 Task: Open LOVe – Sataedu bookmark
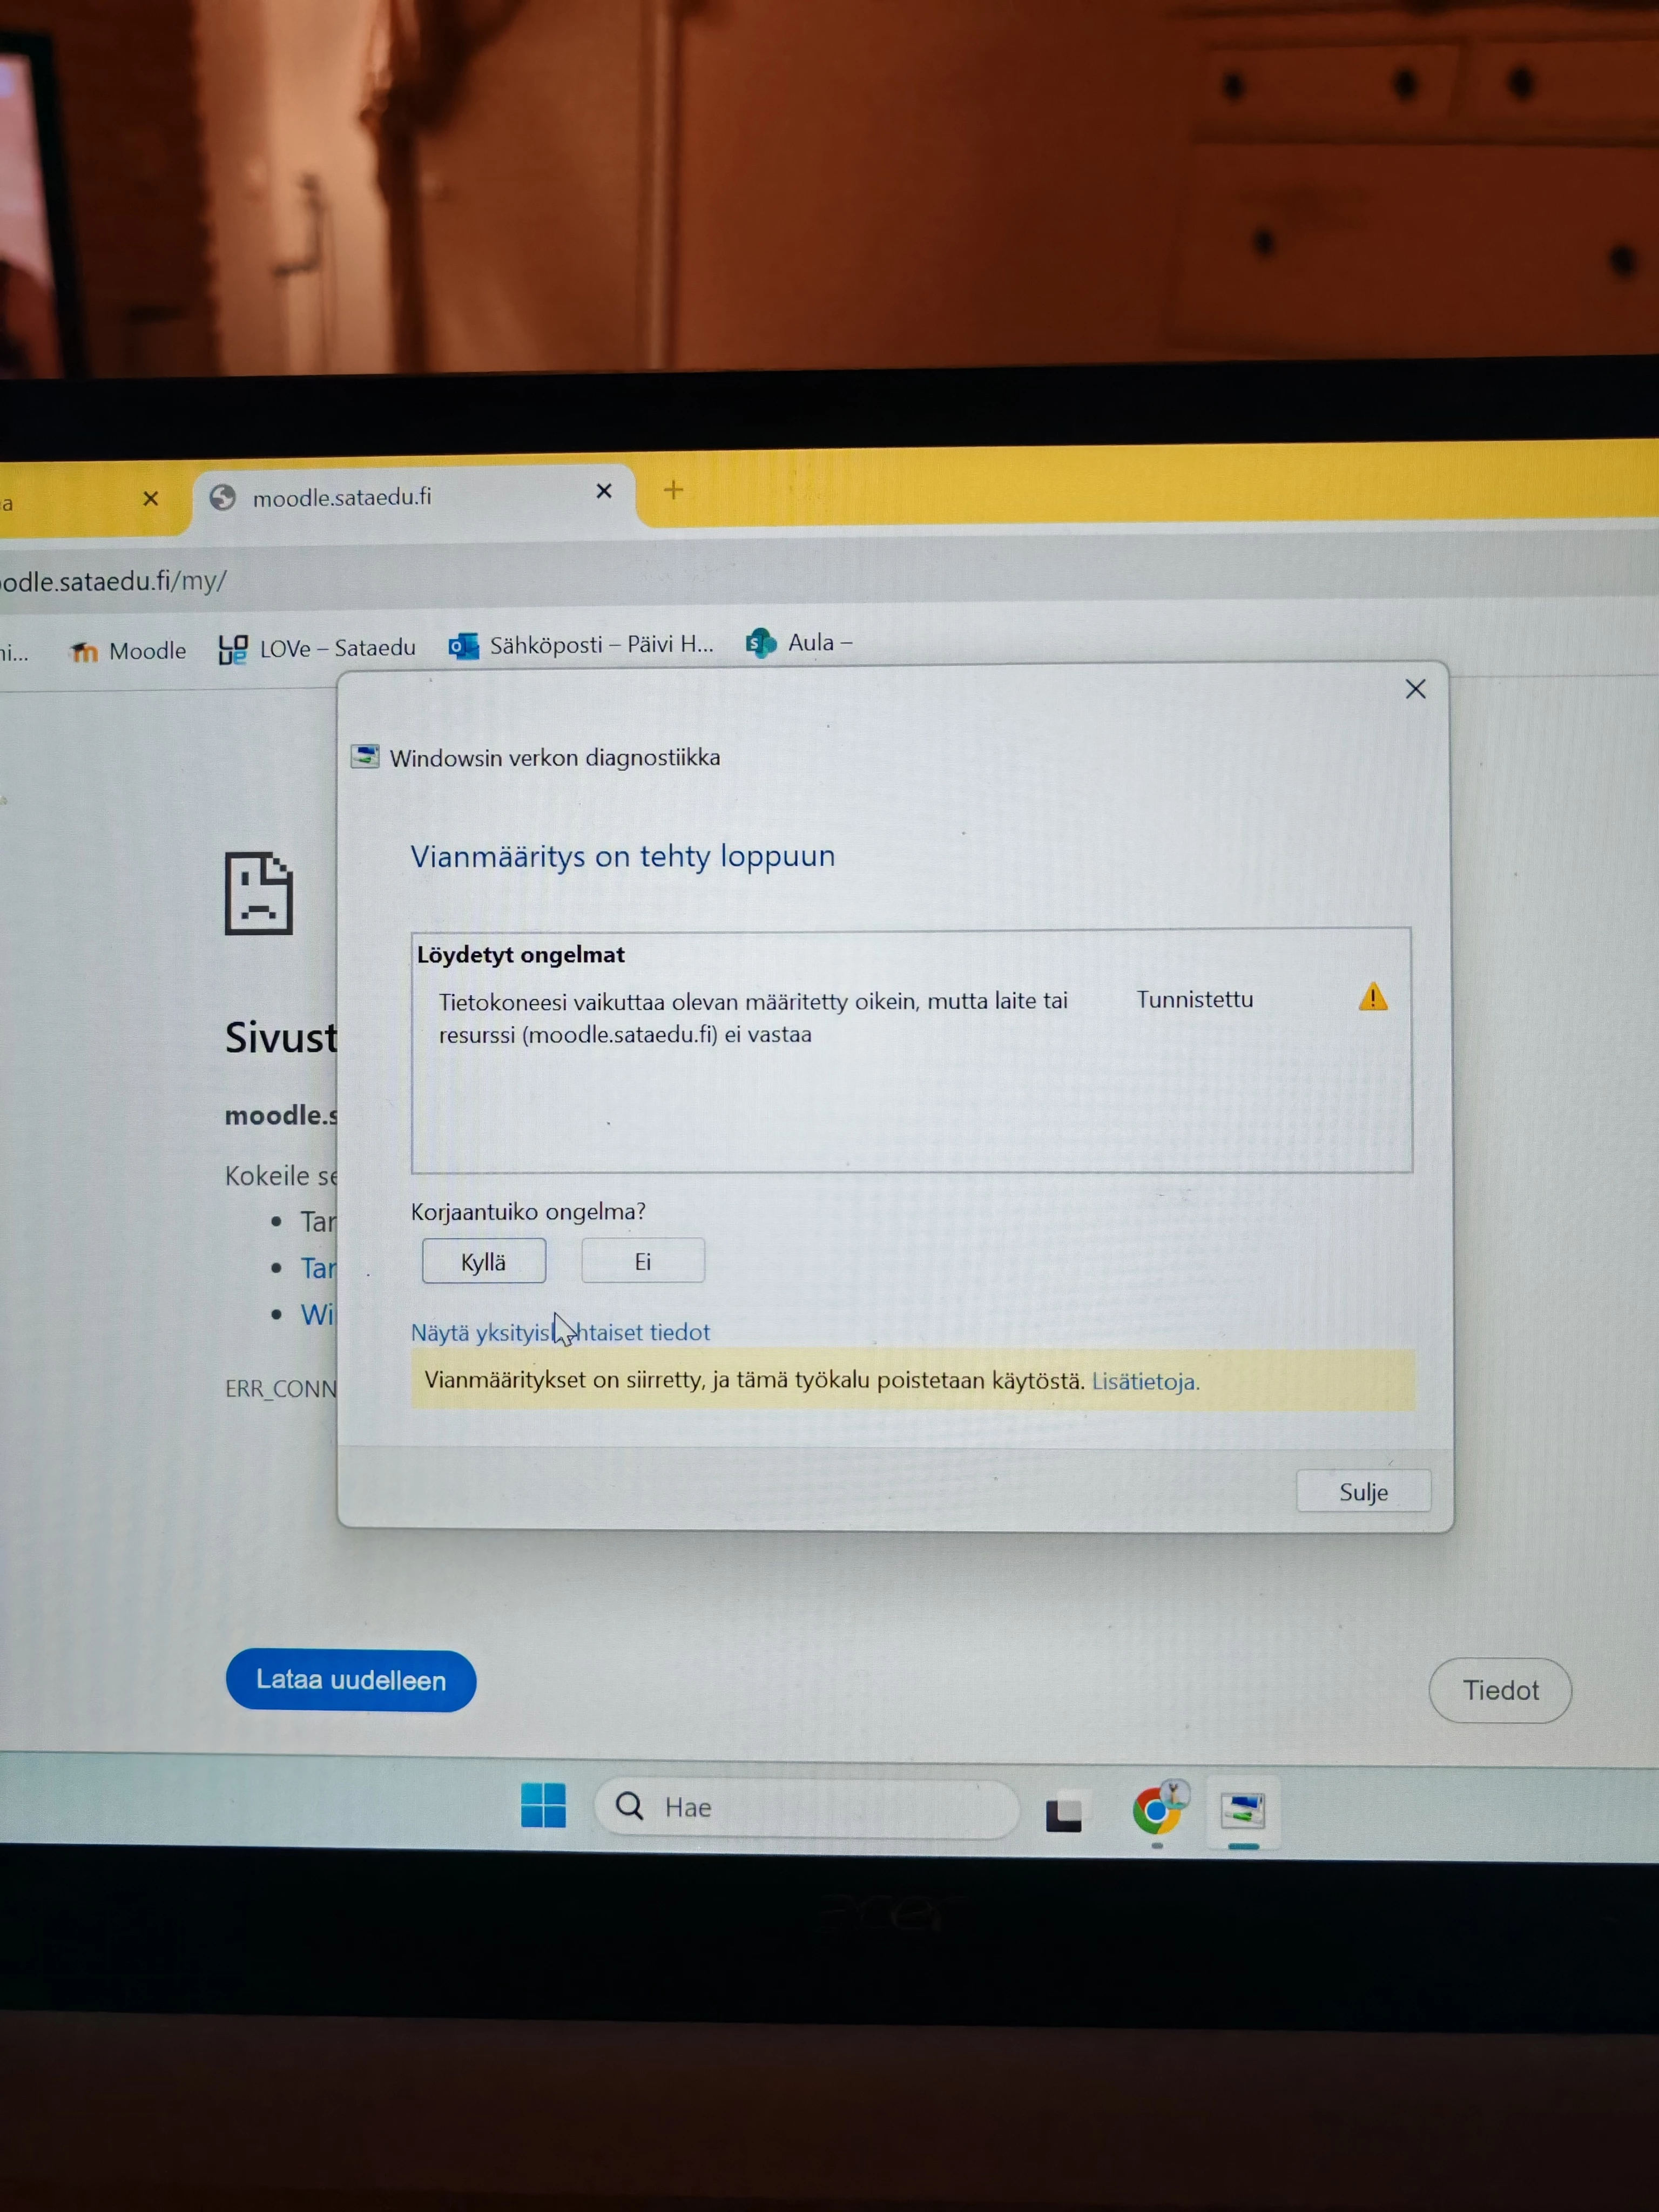317,648
